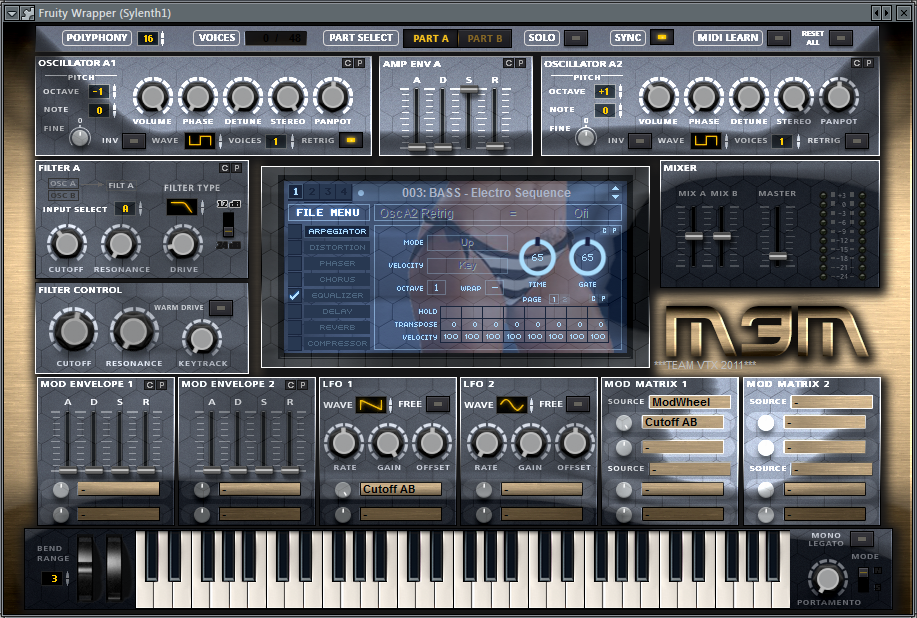Switch to the PART B tab
The width and height of the screenshot is (917, 618).
486,37
